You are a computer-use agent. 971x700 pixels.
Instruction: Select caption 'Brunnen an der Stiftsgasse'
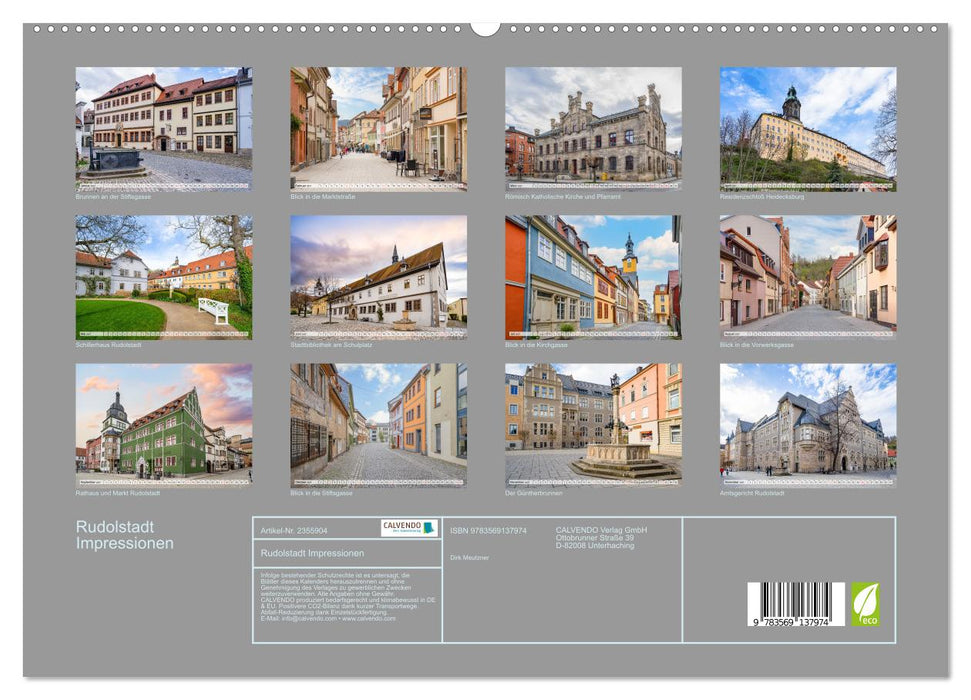[x=113, y=197]
